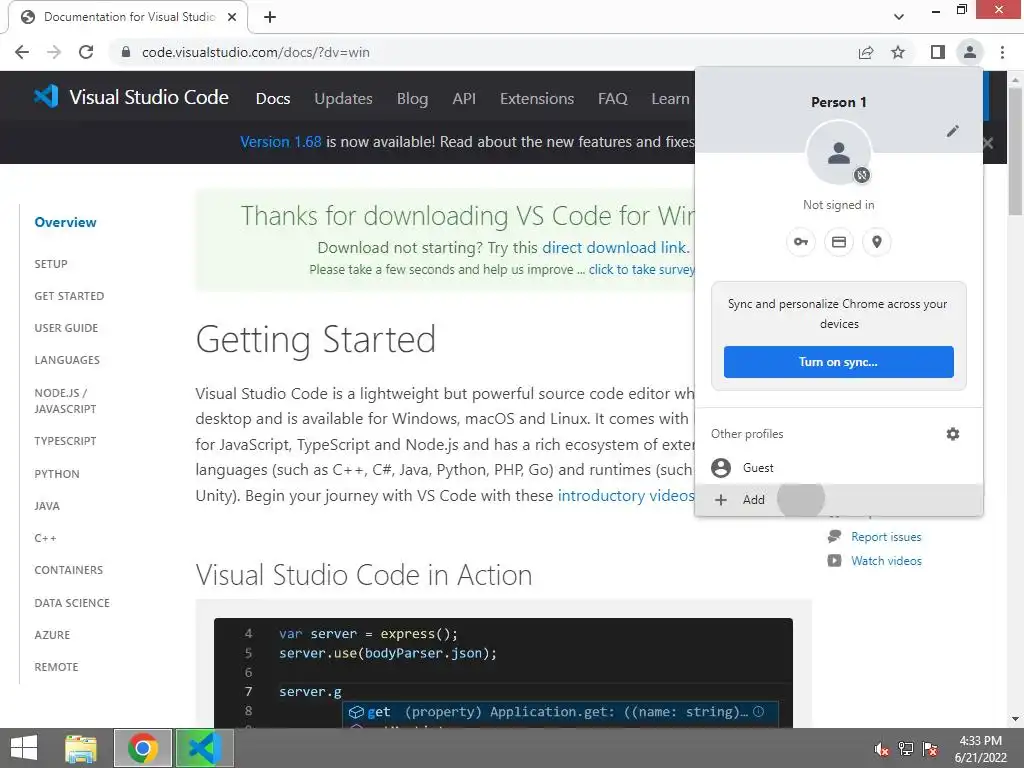This screenshot has width=1024, height=768.
Task: Click the Watch videos link
Action: pos(886,561)
